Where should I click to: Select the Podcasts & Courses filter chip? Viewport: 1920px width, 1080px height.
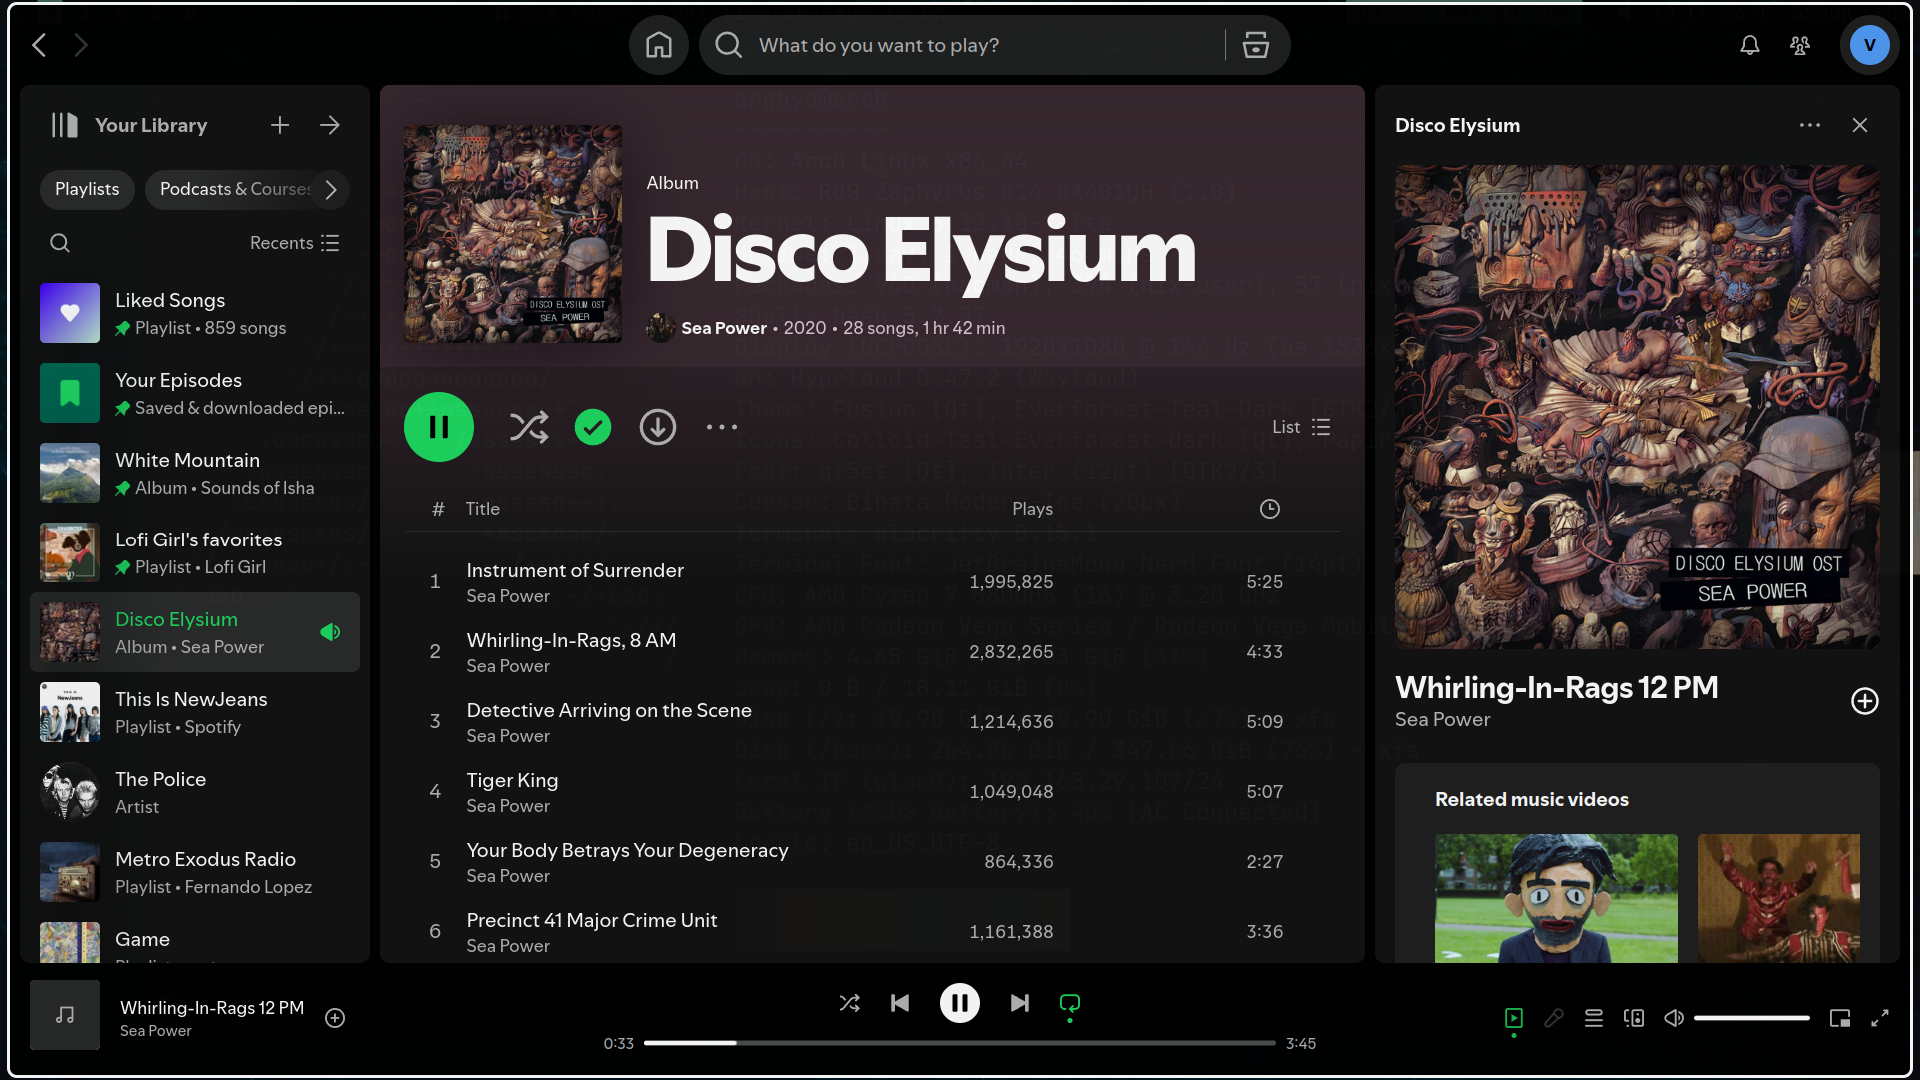(x=236, y=189)
